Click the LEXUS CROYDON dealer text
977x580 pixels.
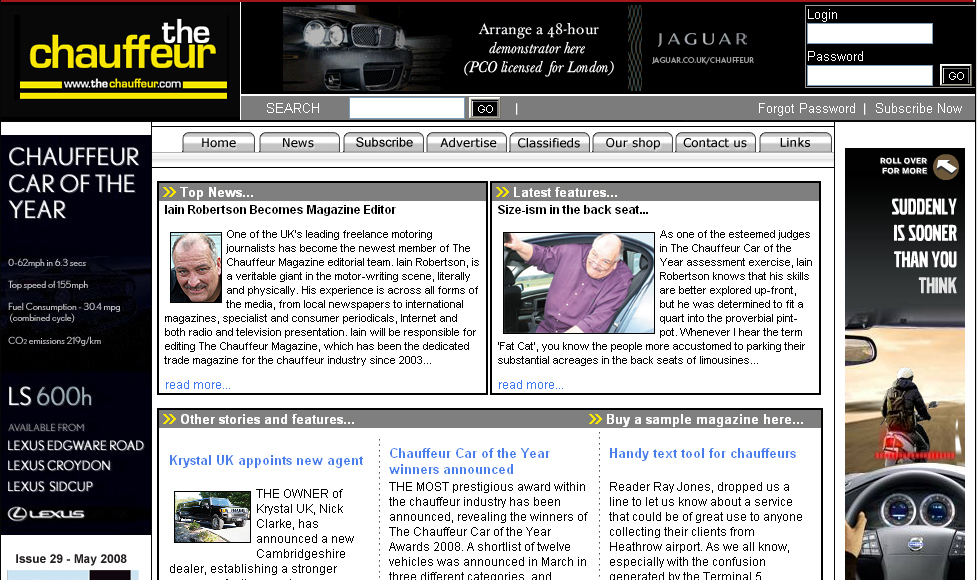(x=59, y=465)
